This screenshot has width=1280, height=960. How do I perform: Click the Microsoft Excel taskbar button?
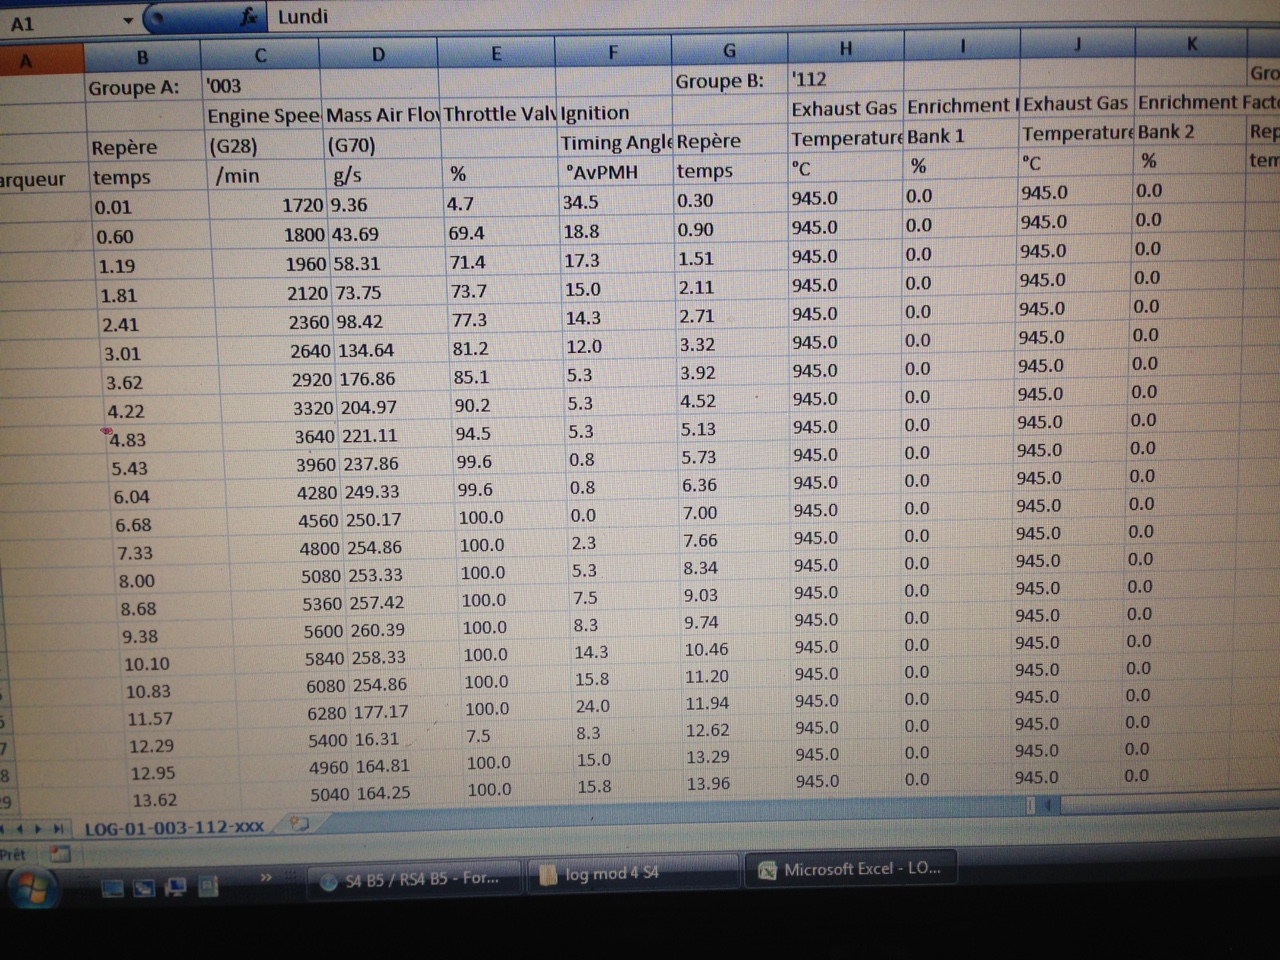point(850,869)
